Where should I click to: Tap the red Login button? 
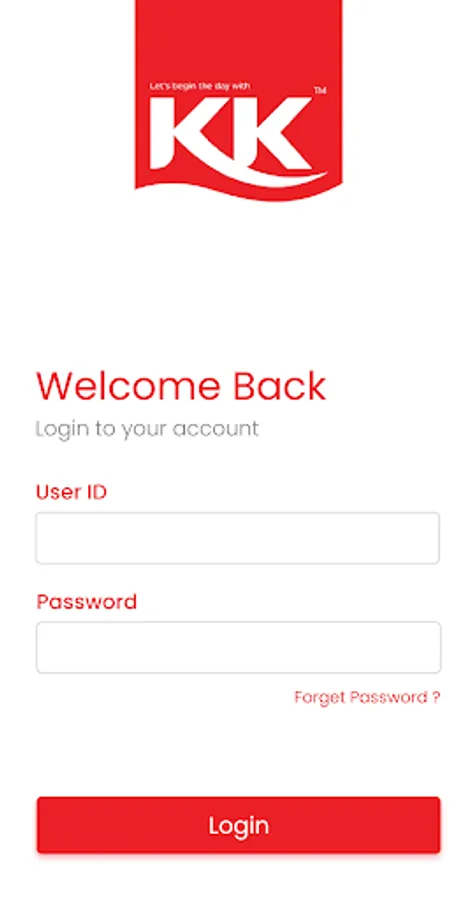point(238,825)
